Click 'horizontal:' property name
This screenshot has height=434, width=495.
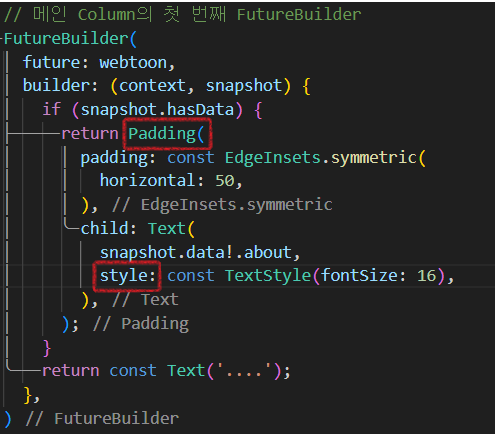tap(152, 181)
